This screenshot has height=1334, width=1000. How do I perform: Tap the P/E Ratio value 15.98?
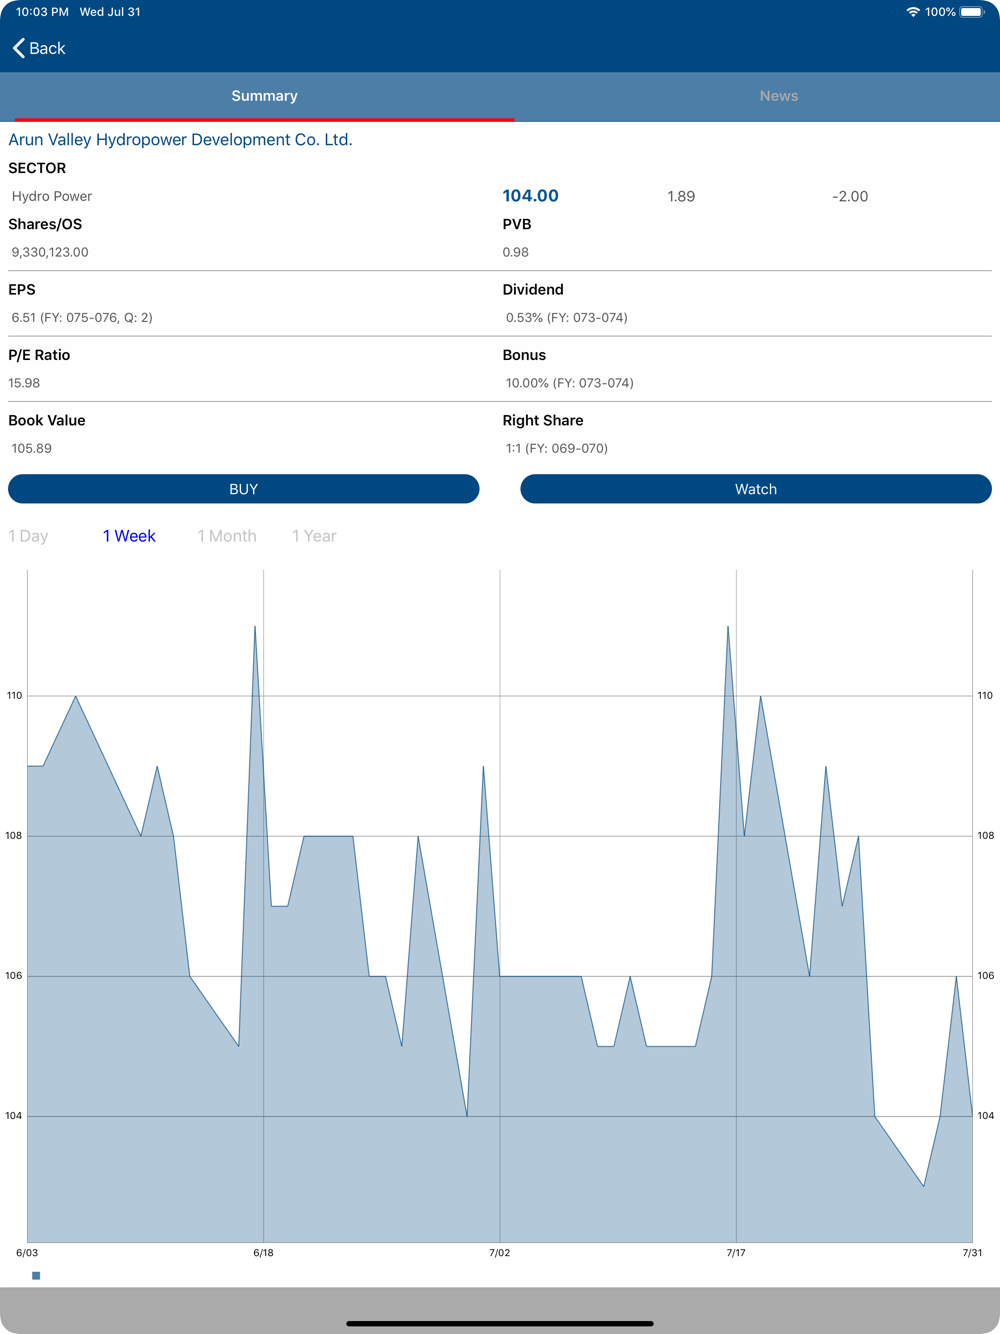pos(24,383)
